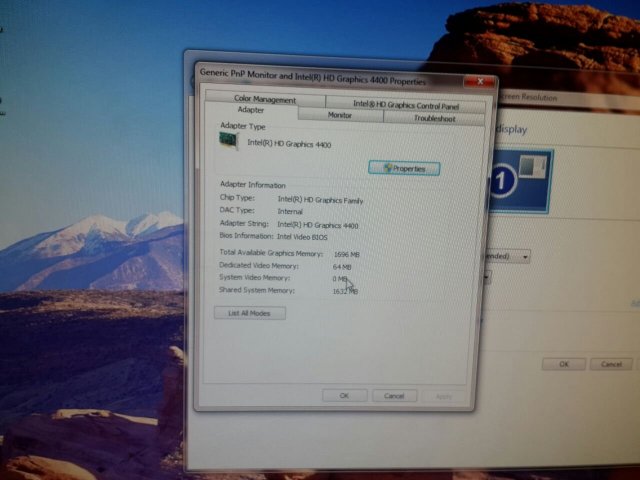Close the graphics properties dialog with X
The width and height of the screenshot is (640, 480).
484,81
